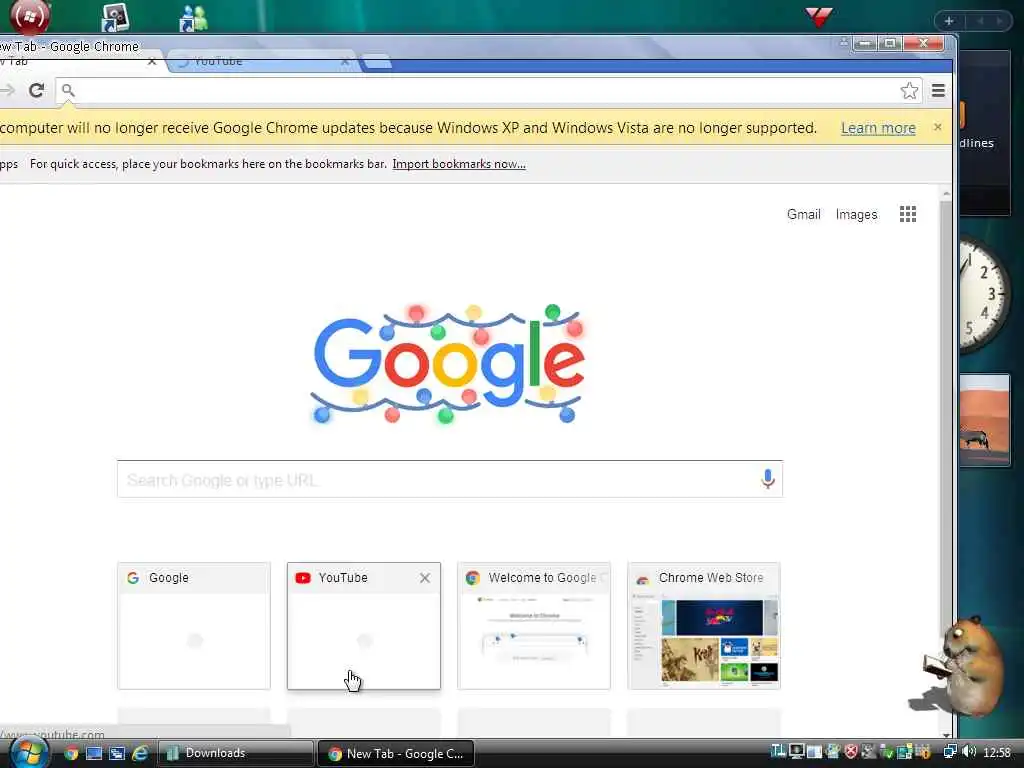Bookmark this page with the star icon
1024x768 pixels.
[909, 91]
